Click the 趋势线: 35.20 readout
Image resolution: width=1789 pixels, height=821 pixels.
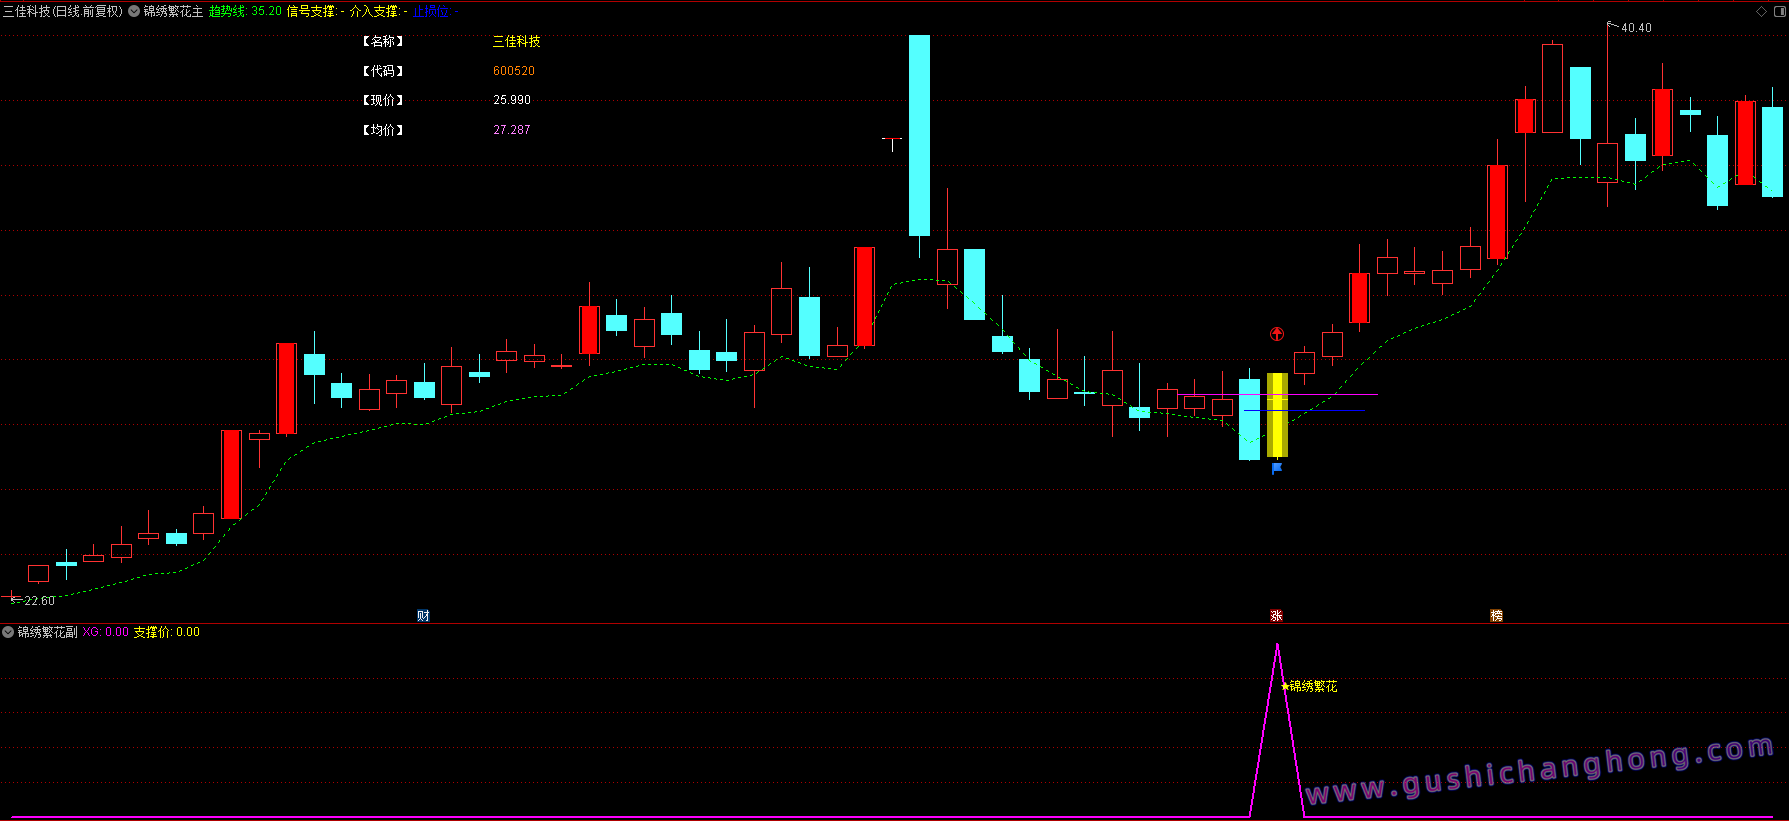pyautogui.click(x=245, y=12)
